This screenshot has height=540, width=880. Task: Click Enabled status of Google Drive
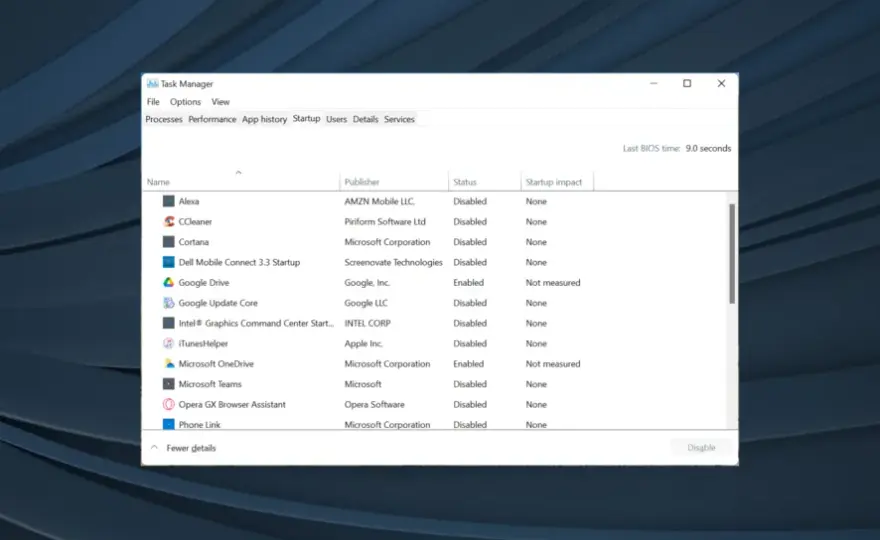click(469, 282)
